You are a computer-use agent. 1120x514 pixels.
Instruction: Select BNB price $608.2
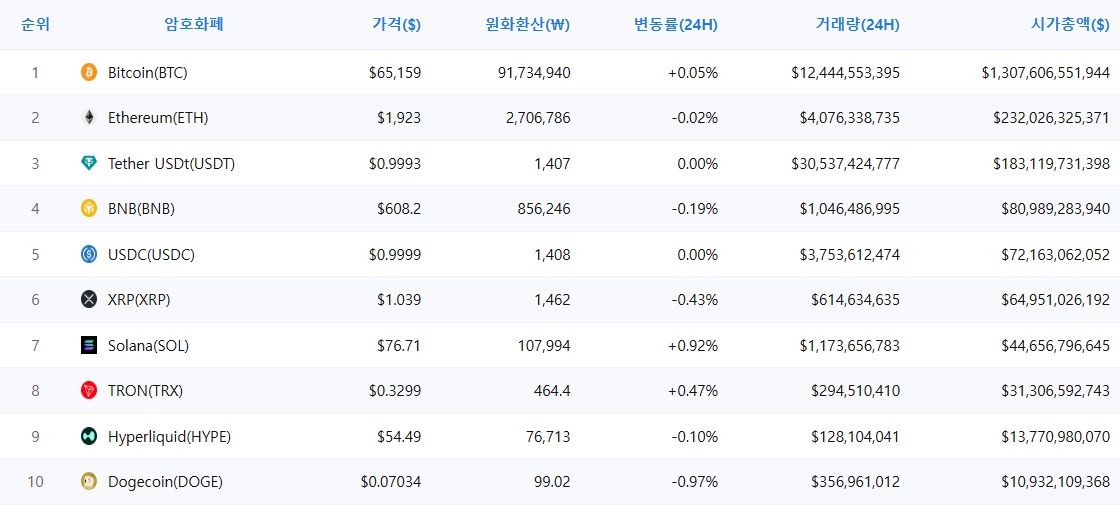coord(399,208)
